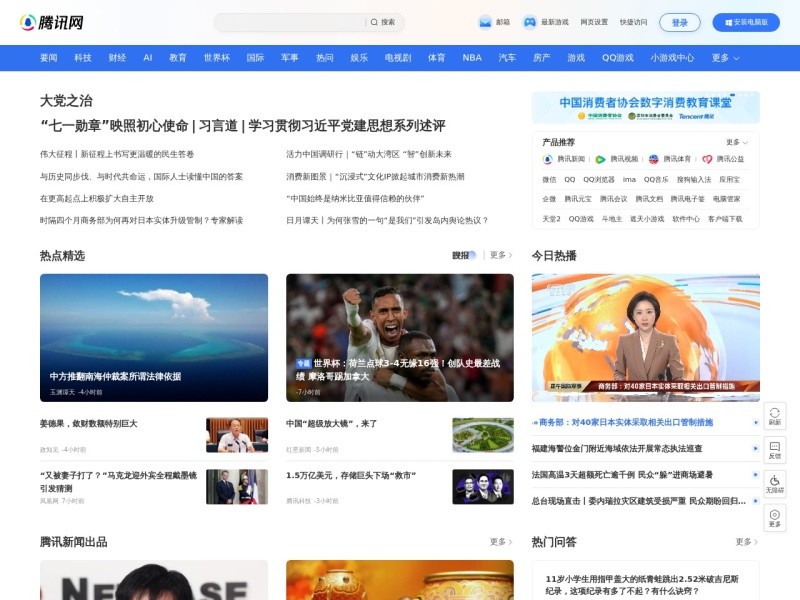Open the QQ浏览器 product link
This screenshot has width=800, height=600.
(599, 180)
